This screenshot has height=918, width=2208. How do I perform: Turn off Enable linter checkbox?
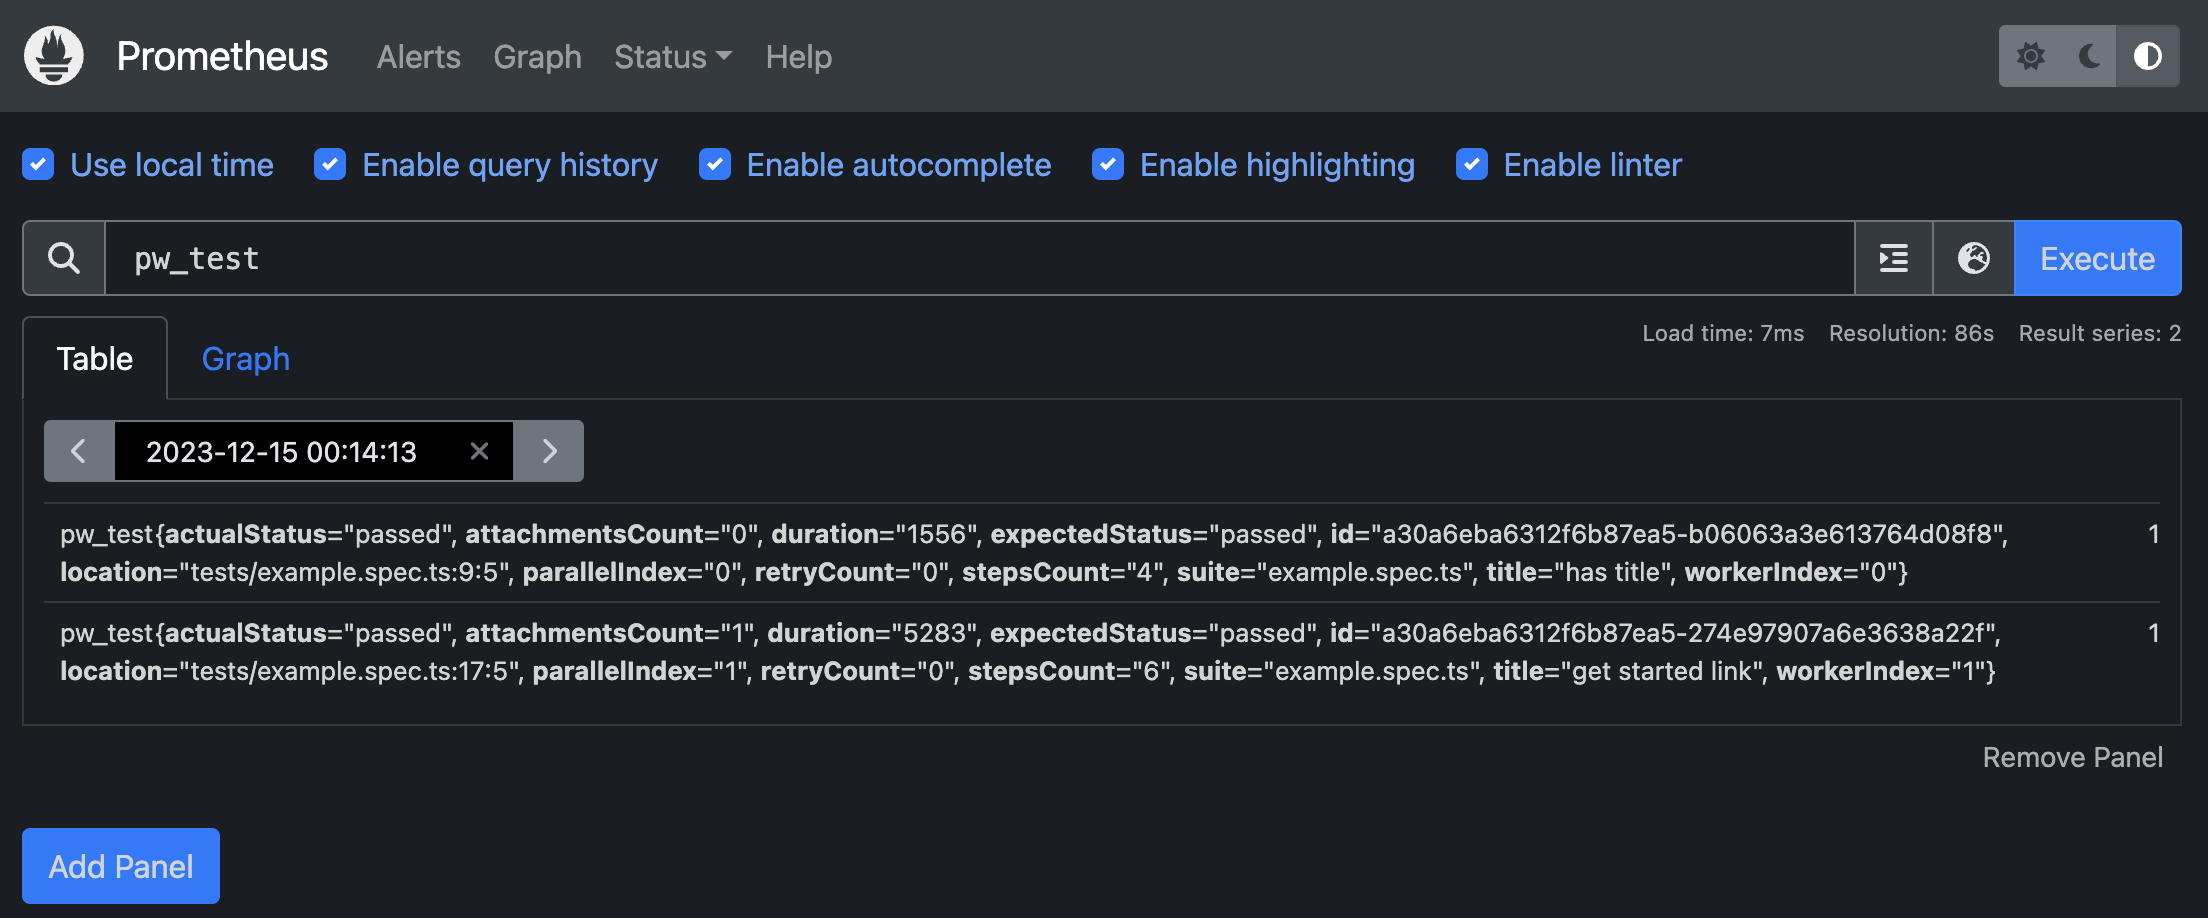(1471, 164)
